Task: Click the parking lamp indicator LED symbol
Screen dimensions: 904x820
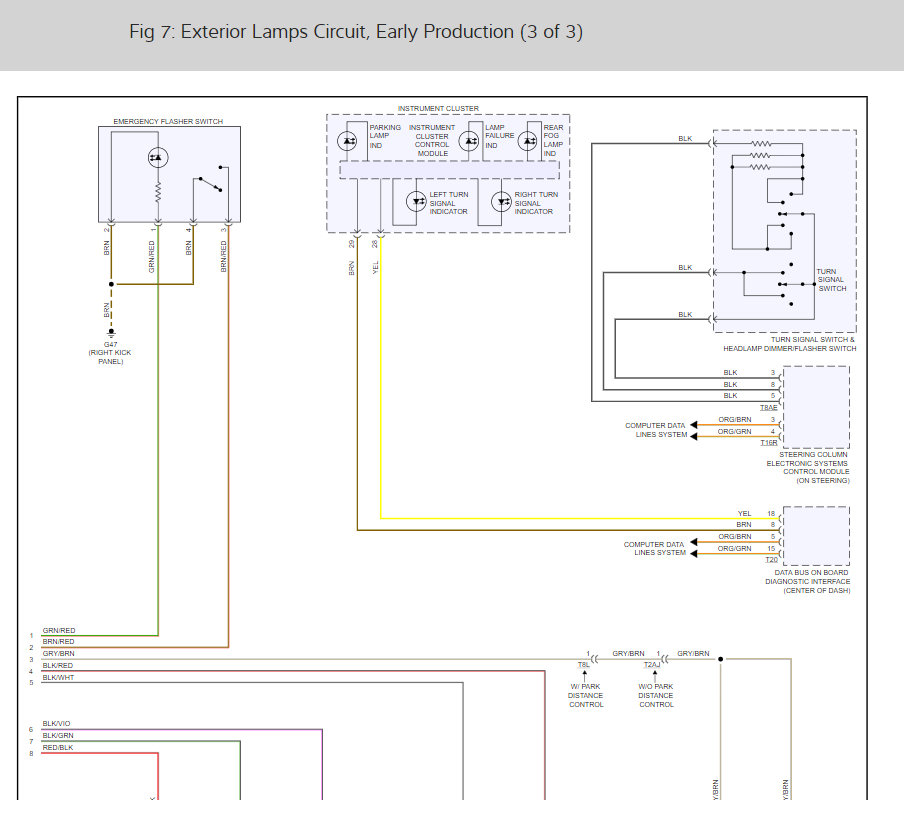Action: tap(347, 141)
